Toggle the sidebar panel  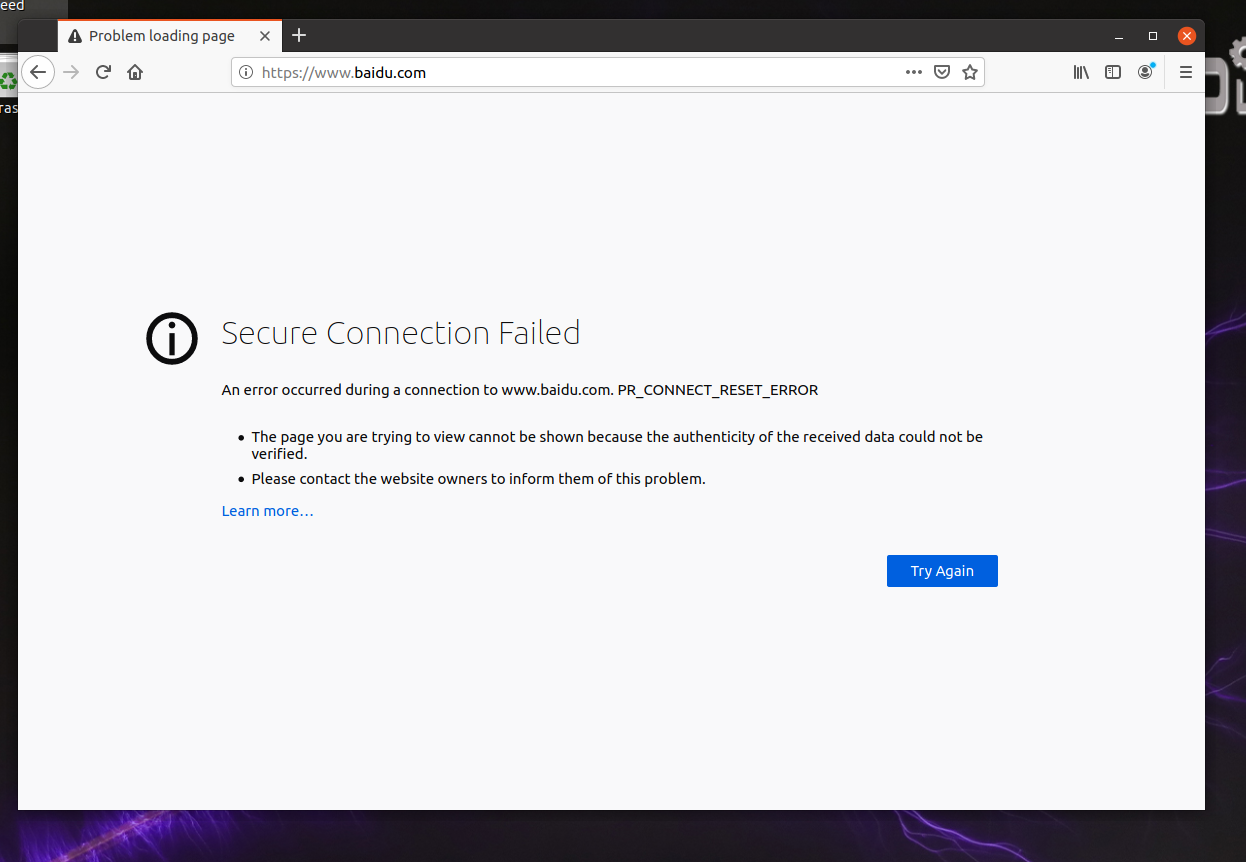(x=1113, y=72)
